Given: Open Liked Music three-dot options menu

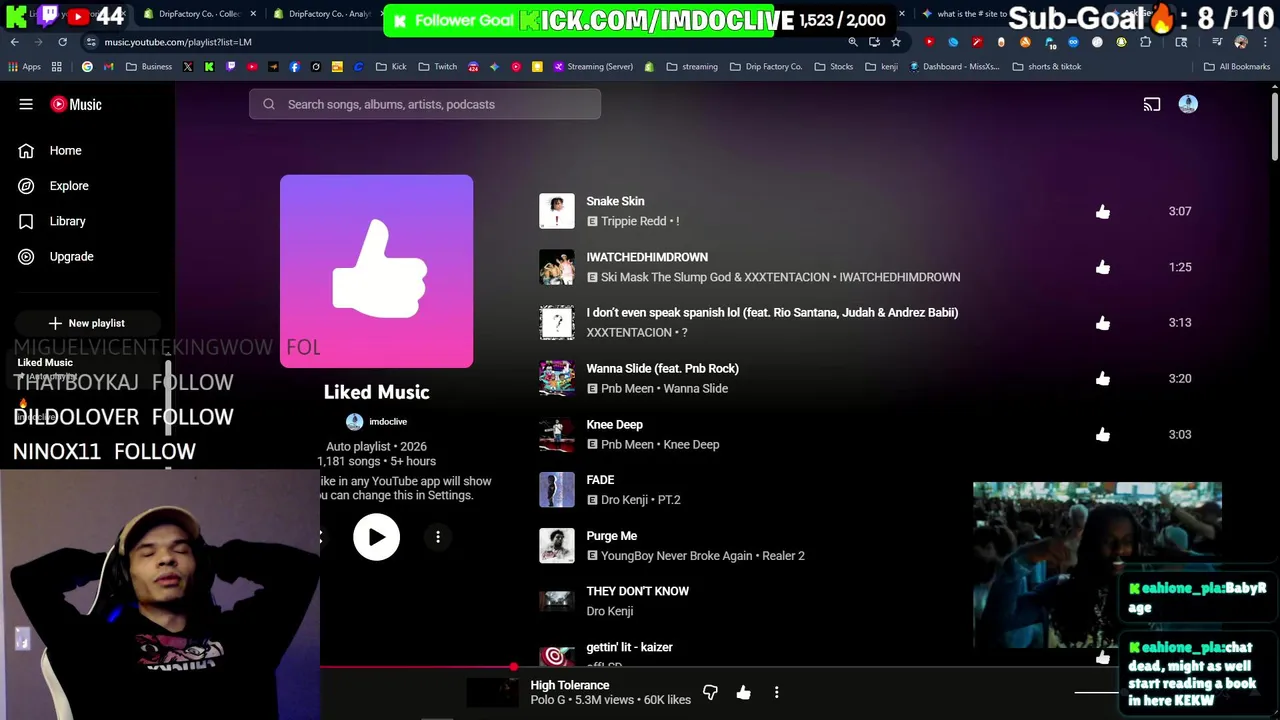Looking at the screenshot, I should [438, 537].
